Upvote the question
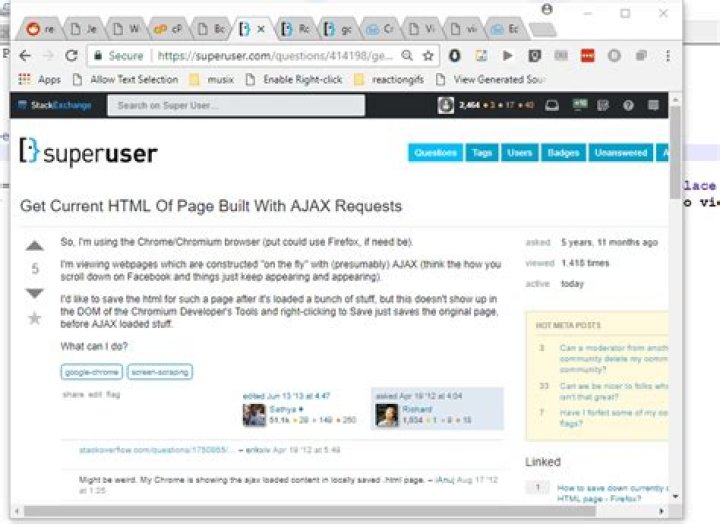This screenshot has width=720, height=524. 35,246
